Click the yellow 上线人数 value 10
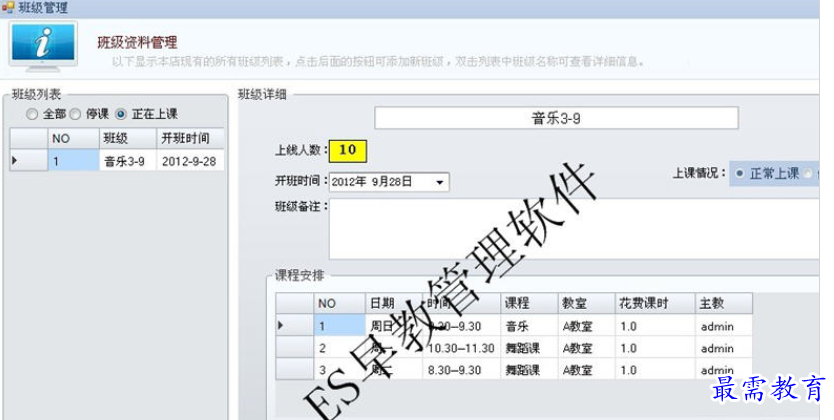This screenshot has height=420, width=834. pyautogui.click(x=348, y=150)
